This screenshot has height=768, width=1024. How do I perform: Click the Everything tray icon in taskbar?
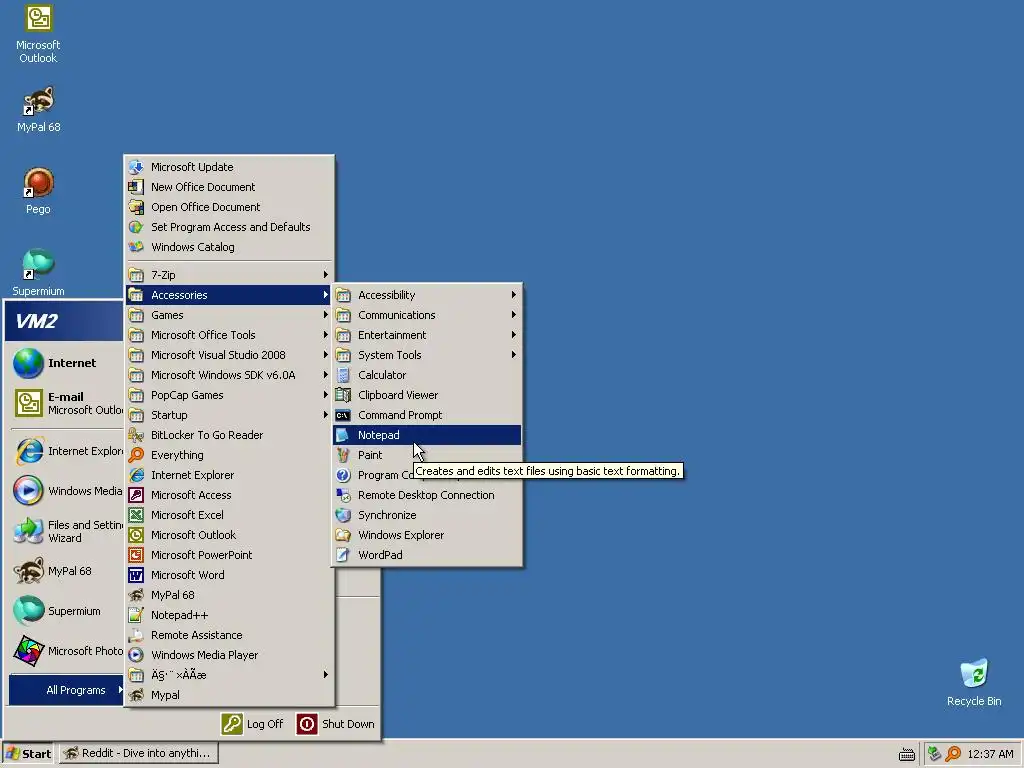point(953,754)
